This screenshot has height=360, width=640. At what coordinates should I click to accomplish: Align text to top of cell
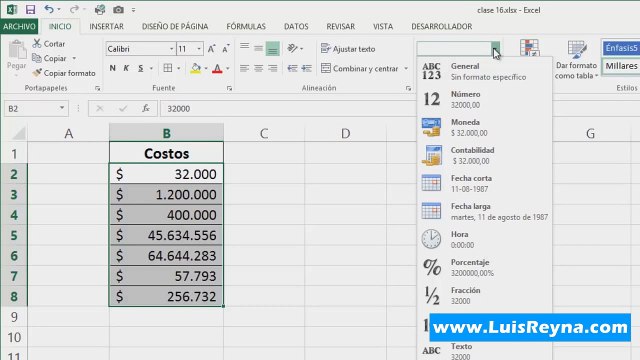point(244,48)
